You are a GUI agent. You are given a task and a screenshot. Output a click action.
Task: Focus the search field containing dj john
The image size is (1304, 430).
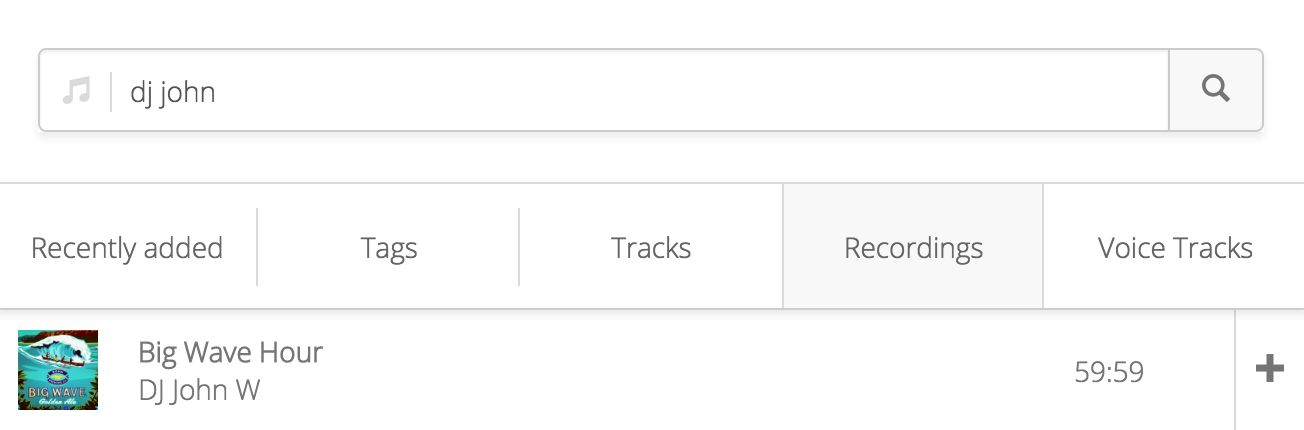(x=640, y=91)
